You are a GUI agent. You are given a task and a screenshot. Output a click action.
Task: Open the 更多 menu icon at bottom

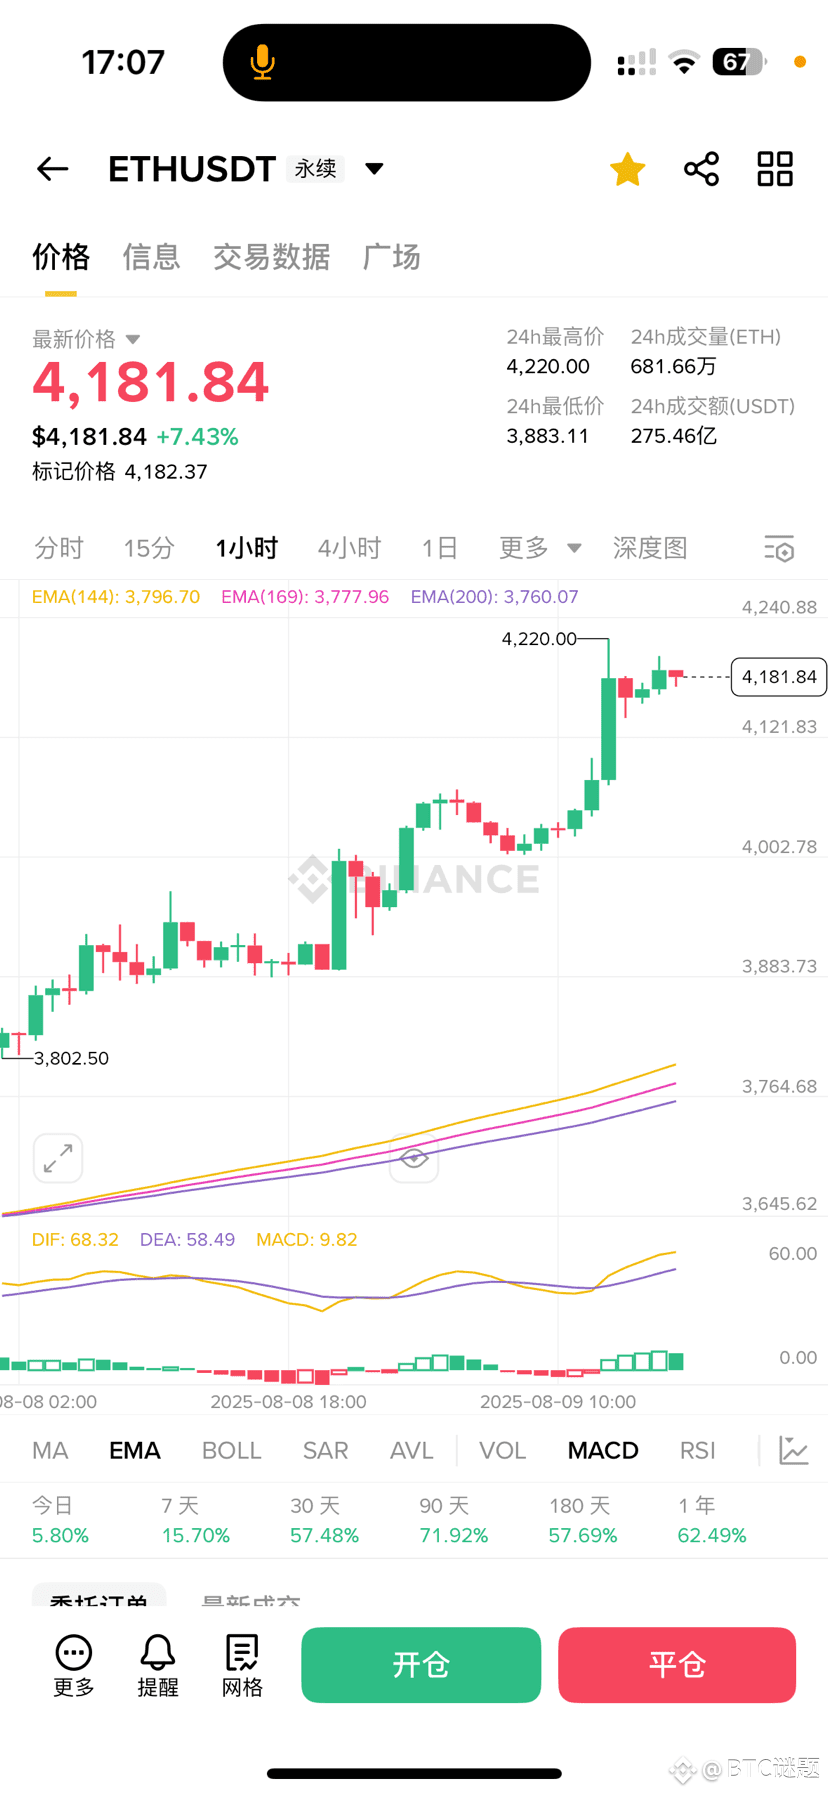74,1666
